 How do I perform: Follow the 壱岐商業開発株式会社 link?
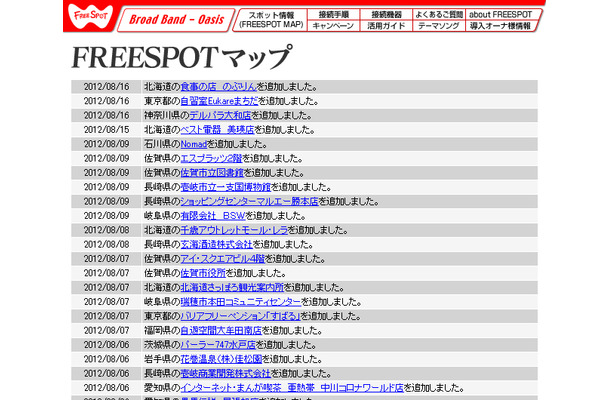pos(226,374)
